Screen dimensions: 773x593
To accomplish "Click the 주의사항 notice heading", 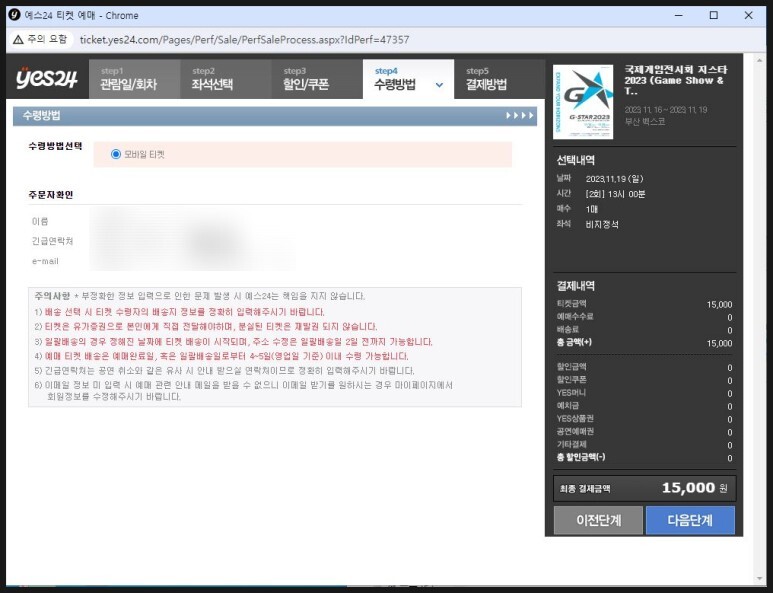I will 52,296.
